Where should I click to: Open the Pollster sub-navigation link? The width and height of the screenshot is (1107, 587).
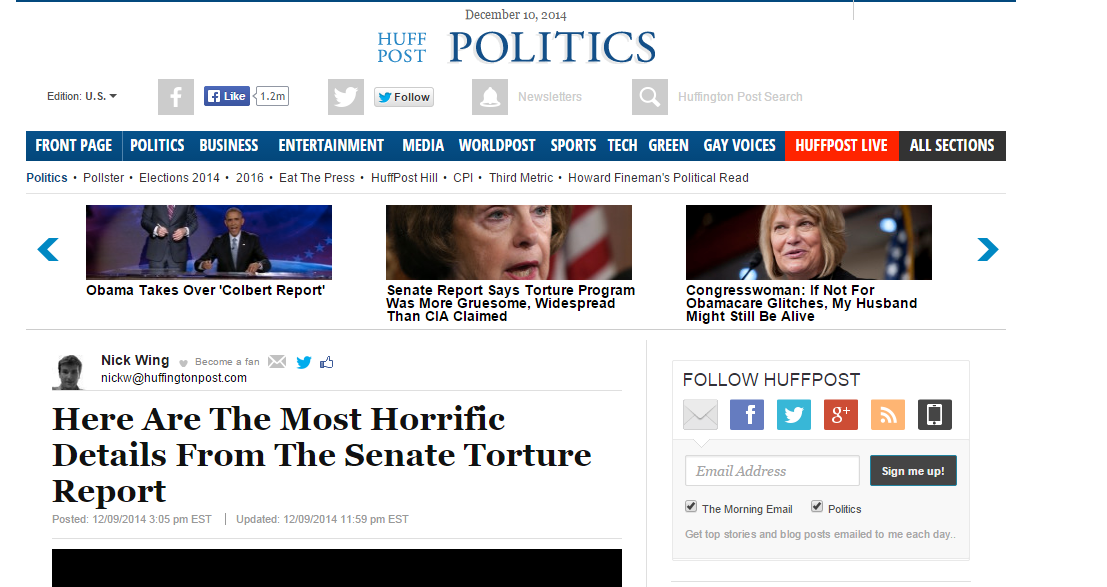click(x=103, y=178)
